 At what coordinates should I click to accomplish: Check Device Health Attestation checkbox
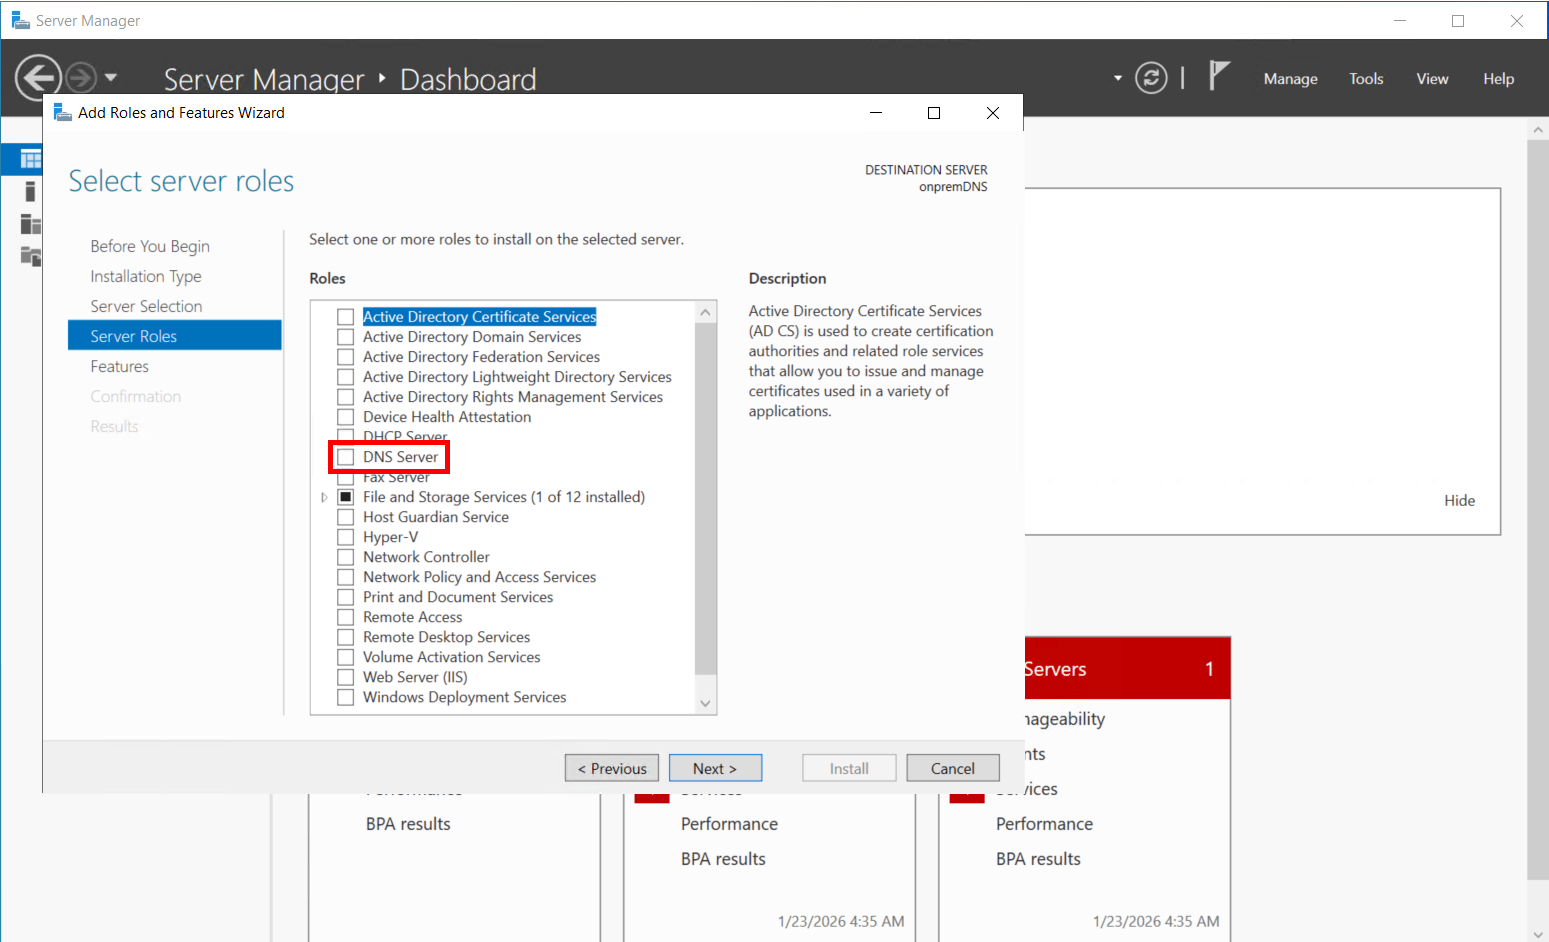(346, 417)
